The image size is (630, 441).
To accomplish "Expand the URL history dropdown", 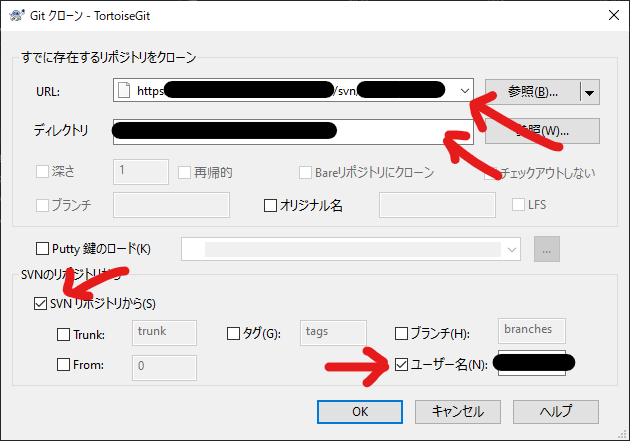I will [464, 90].
